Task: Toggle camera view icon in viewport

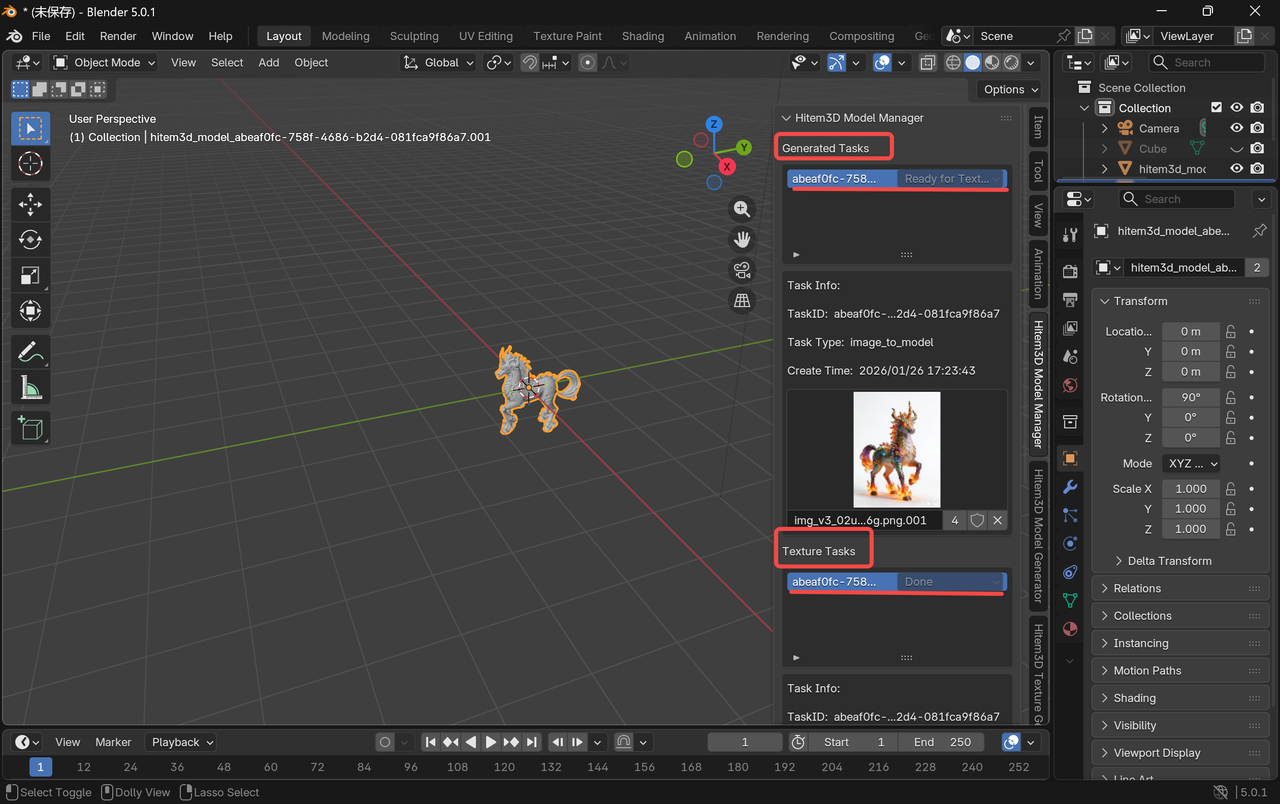Action: 742,270
